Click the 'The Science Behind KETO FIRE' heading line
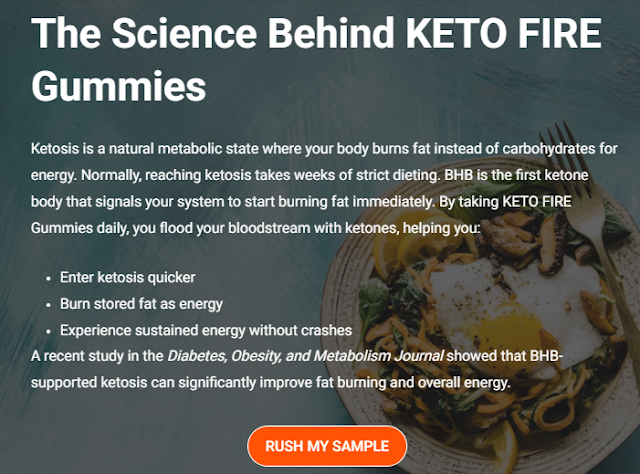The height and width of the screenshot is (474, 640). 316,33
